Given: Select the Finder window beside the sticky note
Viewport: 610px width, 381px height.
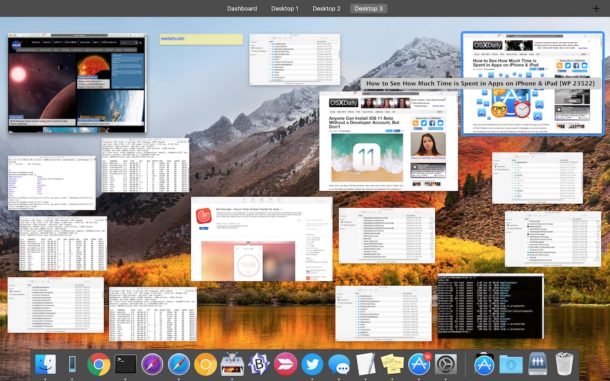Looking at the screenshot, I should (x=294, y=59).
